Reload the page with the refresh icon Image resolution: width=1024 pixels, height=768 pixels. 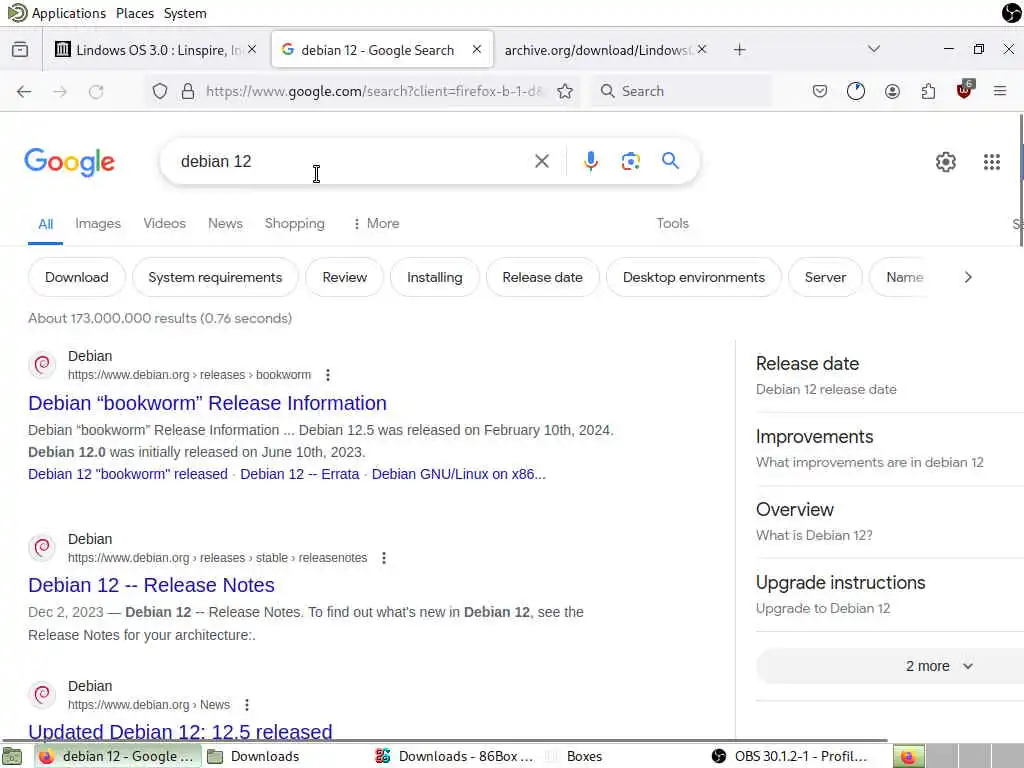coord(96,91)
